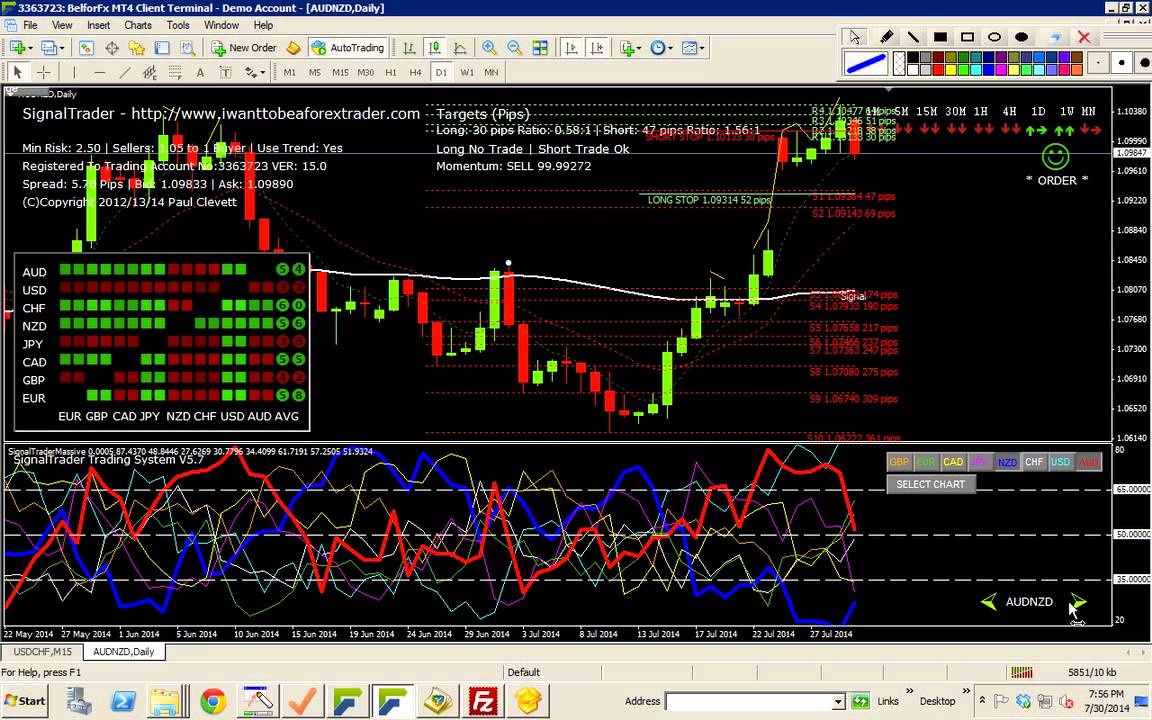Select the horizontal line drawing tool
The width and height of the screenshot is (1152, 720).
pos(100,72)
